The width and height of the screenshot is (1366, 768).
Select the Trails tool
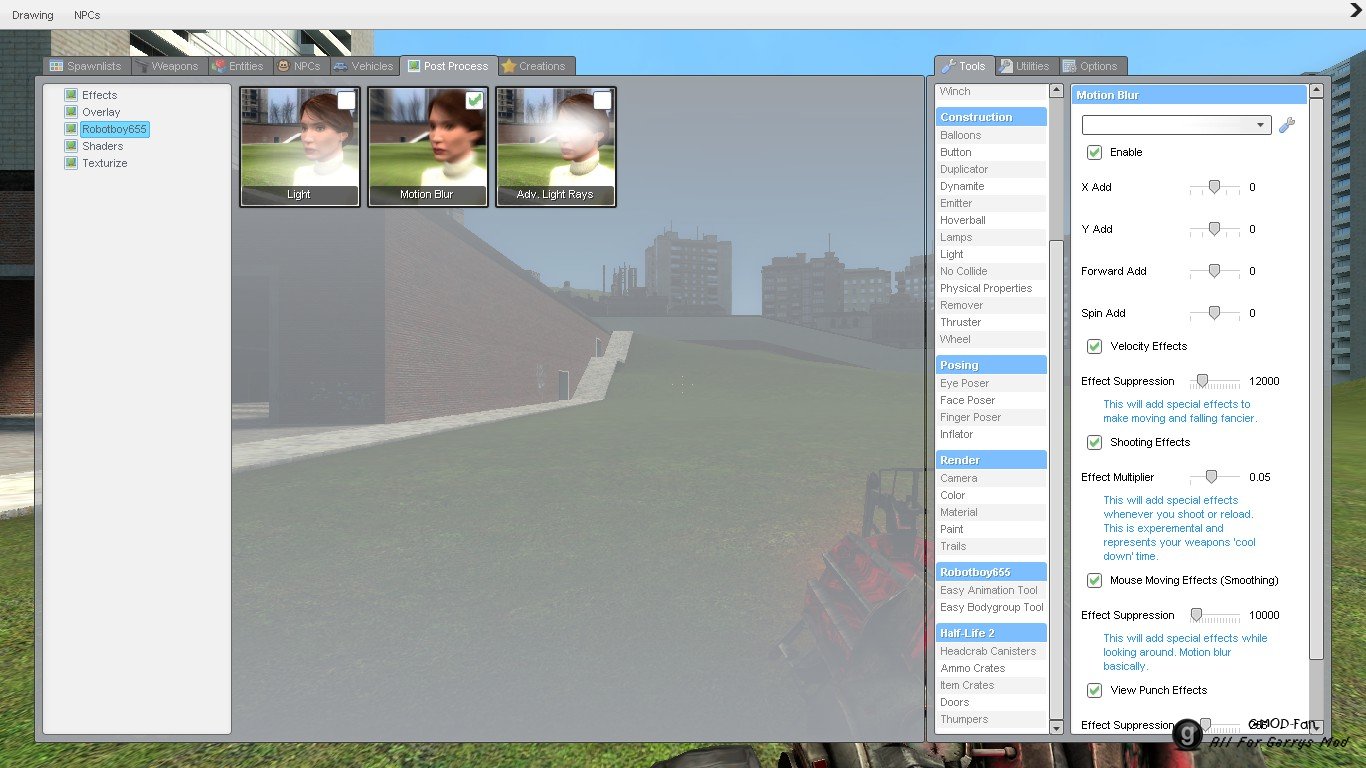point(991,546)
